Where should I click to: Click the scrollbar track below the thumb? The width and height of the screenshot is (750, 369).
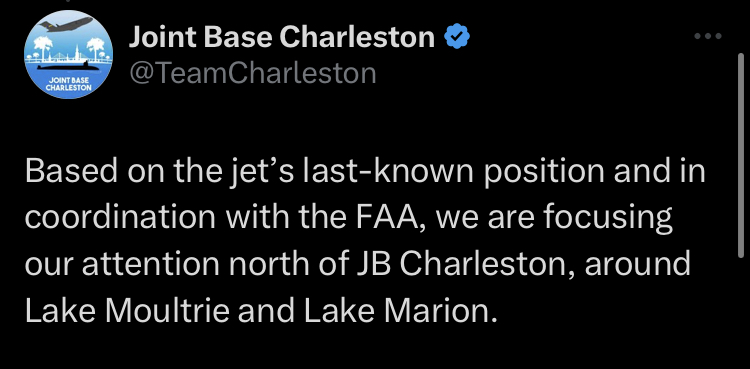click(x=741, y=313)
